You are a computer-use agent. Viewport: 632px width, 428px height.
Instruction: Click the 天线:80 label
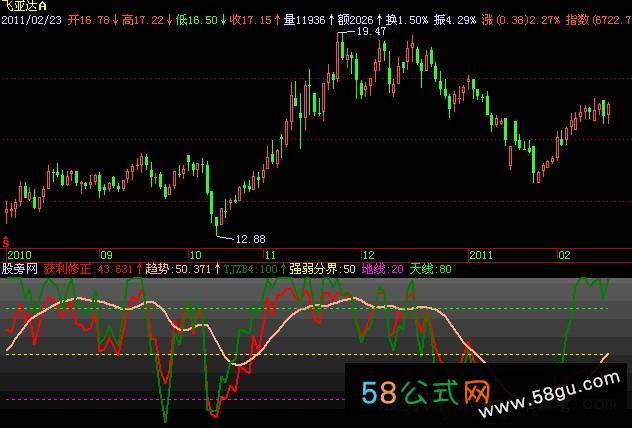(x=430, y=269)
